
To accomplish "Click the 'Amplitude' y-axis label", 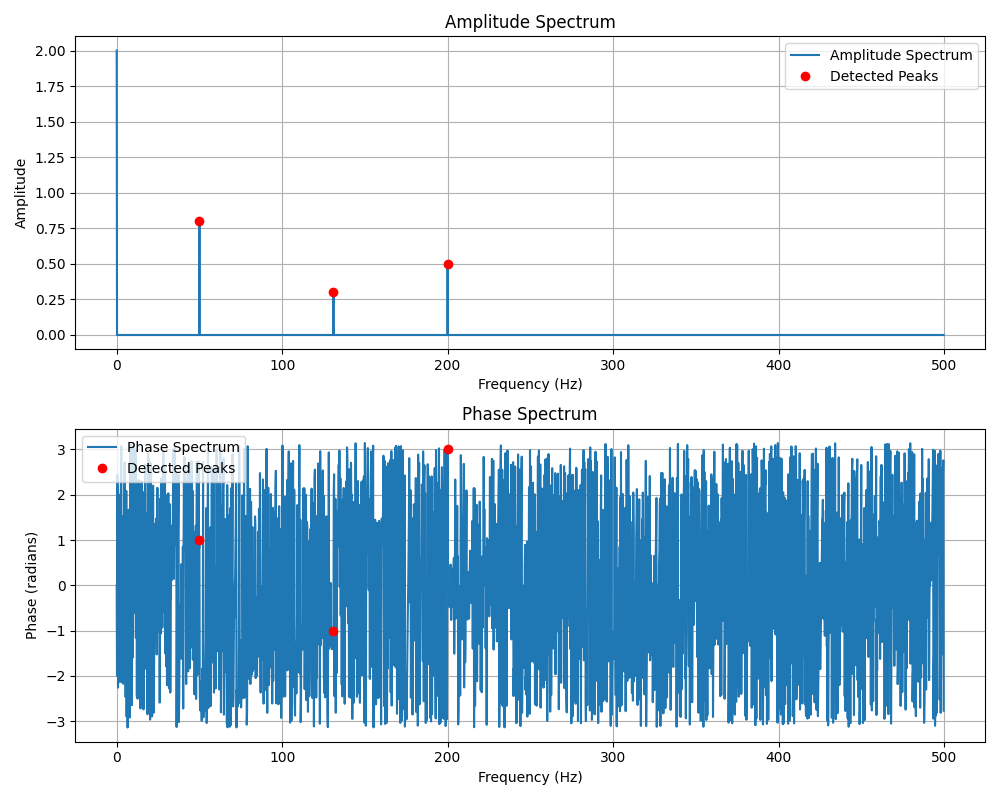I will click(x=20, y=193).
